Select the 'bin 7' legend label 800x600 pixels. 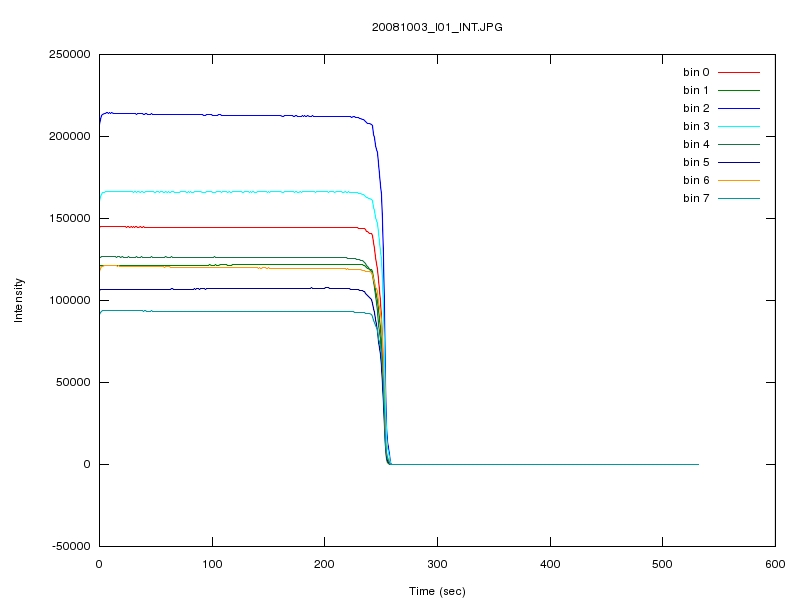point(696,198)
